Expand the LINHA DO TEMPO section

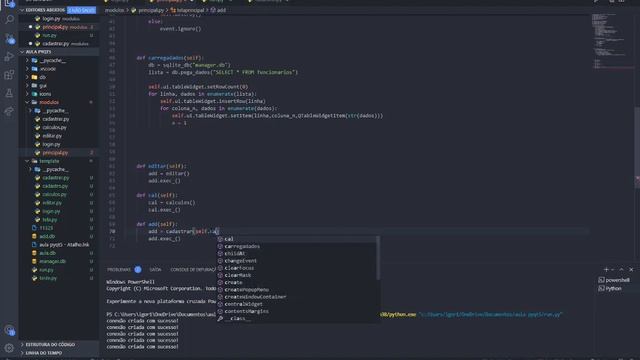tap(44, 353)
